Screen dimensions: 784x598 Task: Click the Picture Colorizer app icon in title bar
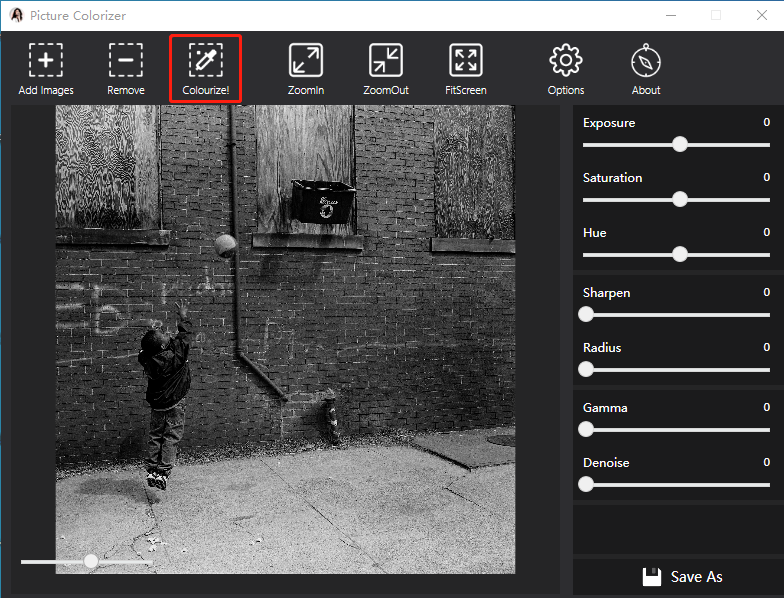tap(16, 15)
